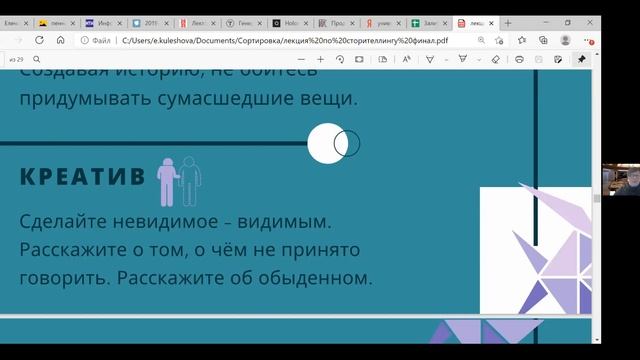Select the PDF Highlight tool
640x360 pixels.
[462, 59]
